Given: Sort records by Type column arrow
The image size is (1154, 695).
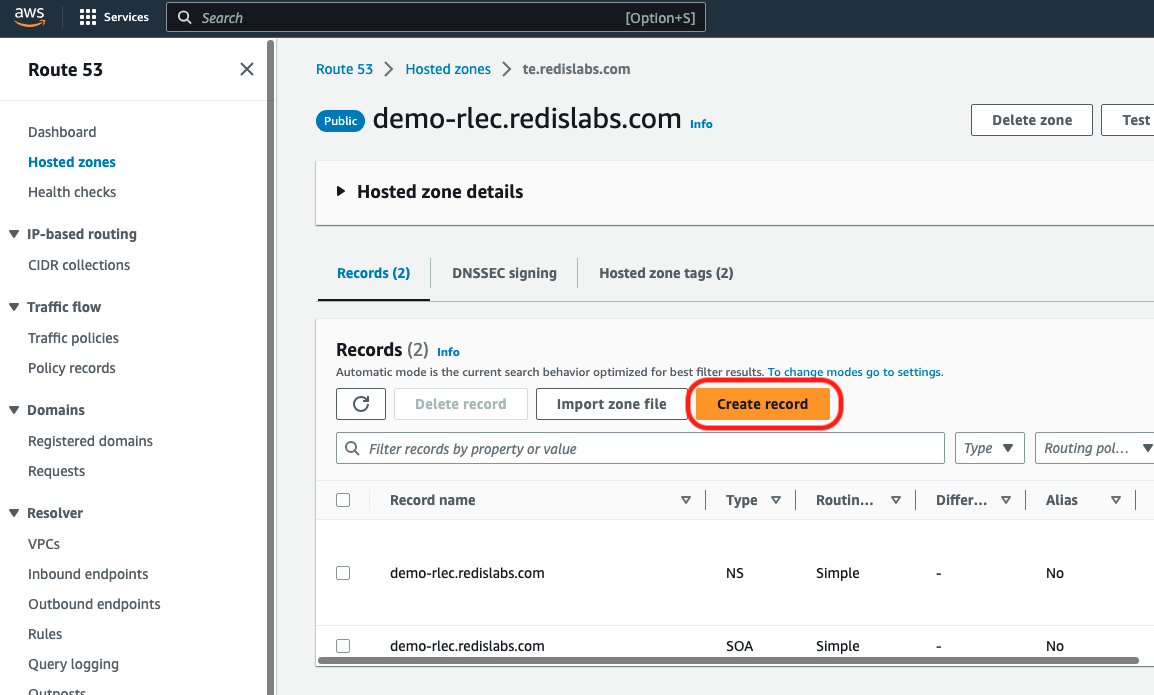Looking at the screenshot, I should point(776,500).
